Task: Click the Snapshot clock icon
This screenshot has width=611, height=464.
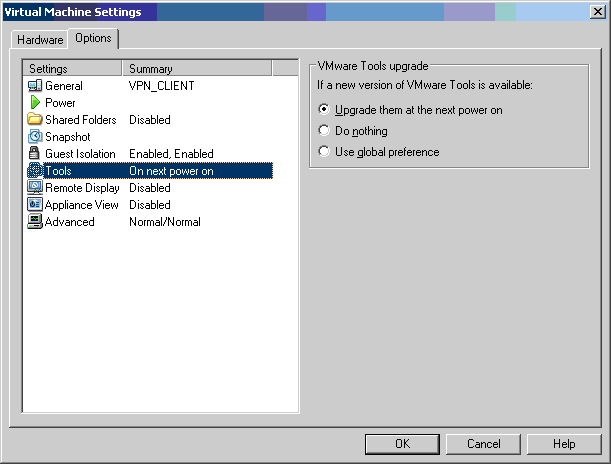Action: pos(35,137)
